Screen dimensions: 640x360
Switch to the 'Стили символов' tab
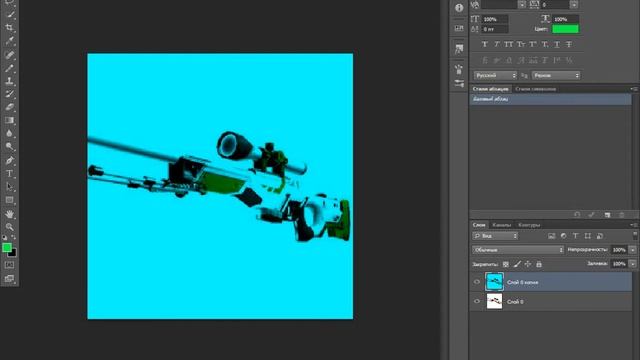point(535,89)
